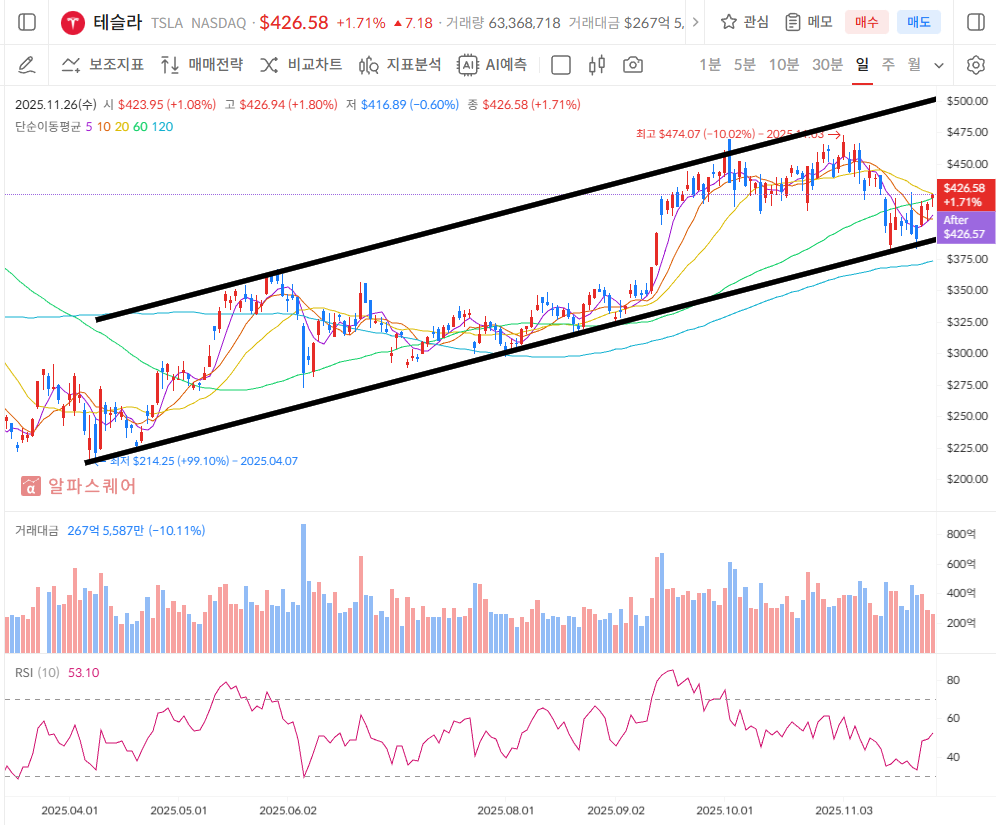
Task: Open 지표분석 indicator analysis
Action: click(400, 65)
